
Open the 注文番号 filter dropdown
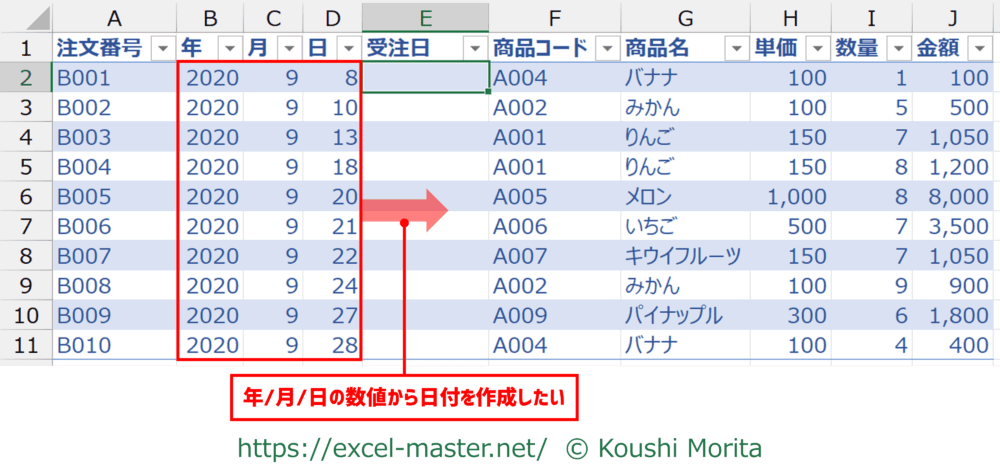[x=161, y=49]
